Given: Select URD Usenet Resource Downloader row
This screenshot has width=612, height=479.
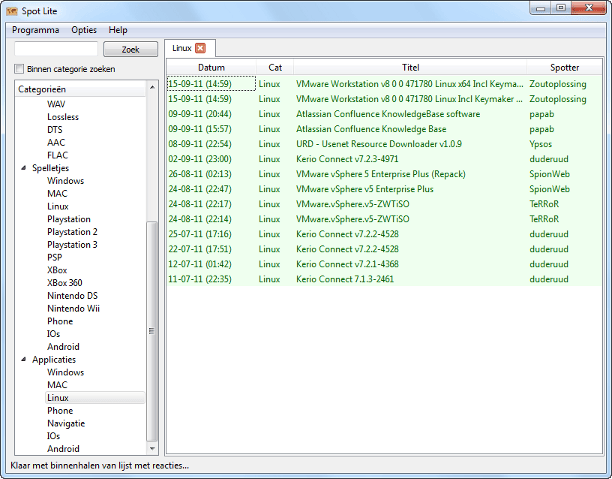Looking at the screenshot, I should (384, 144).
